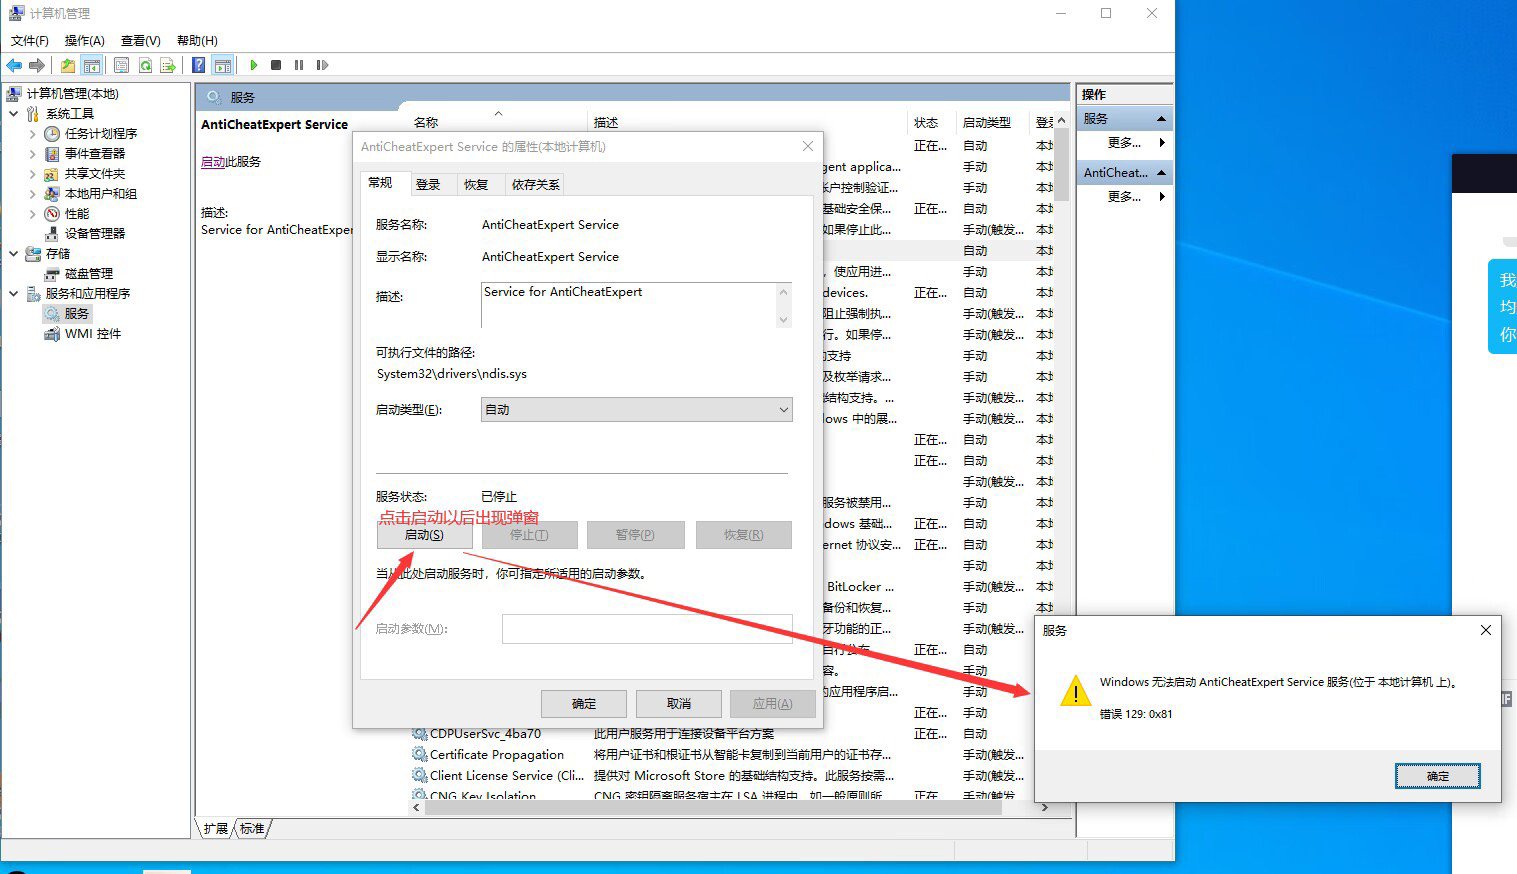Click the Stop service square icon
Image resolution: width=1517 pixels, height=874 pixels.
[276, 65]
